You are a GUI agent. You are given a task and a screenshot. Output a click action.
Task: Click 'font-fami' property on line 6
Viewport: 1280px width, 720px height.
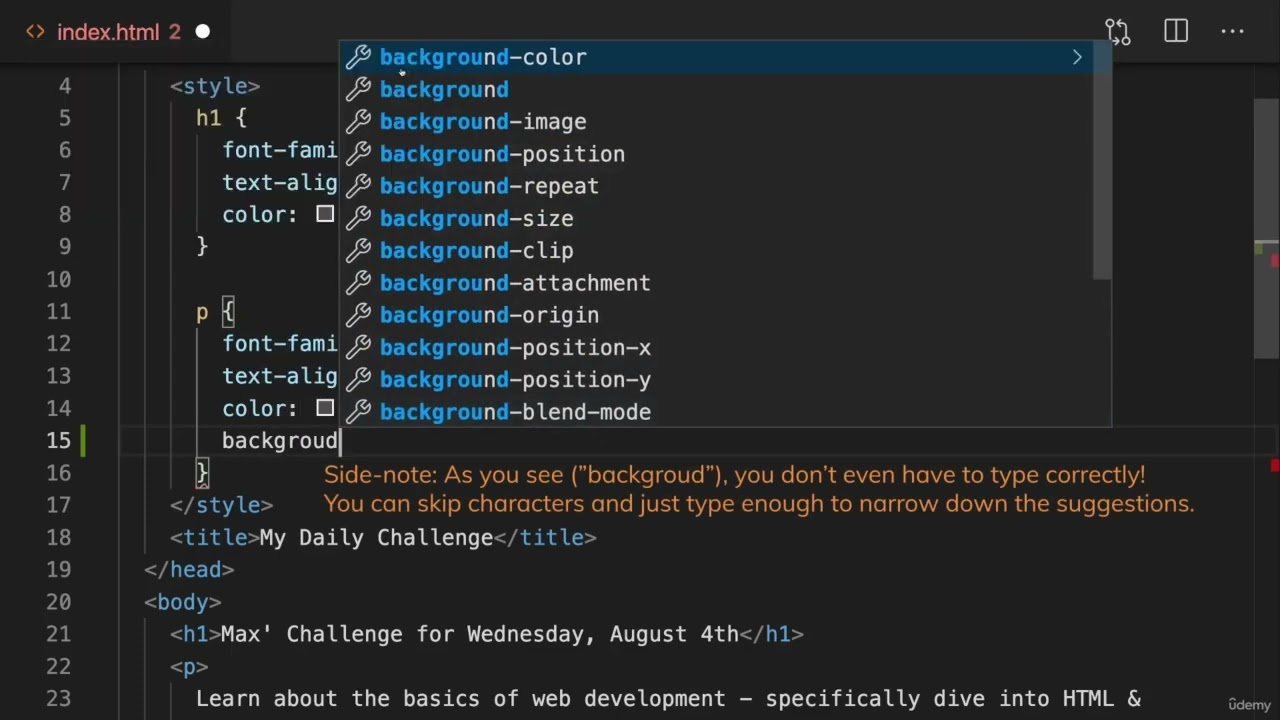(280, 150)
